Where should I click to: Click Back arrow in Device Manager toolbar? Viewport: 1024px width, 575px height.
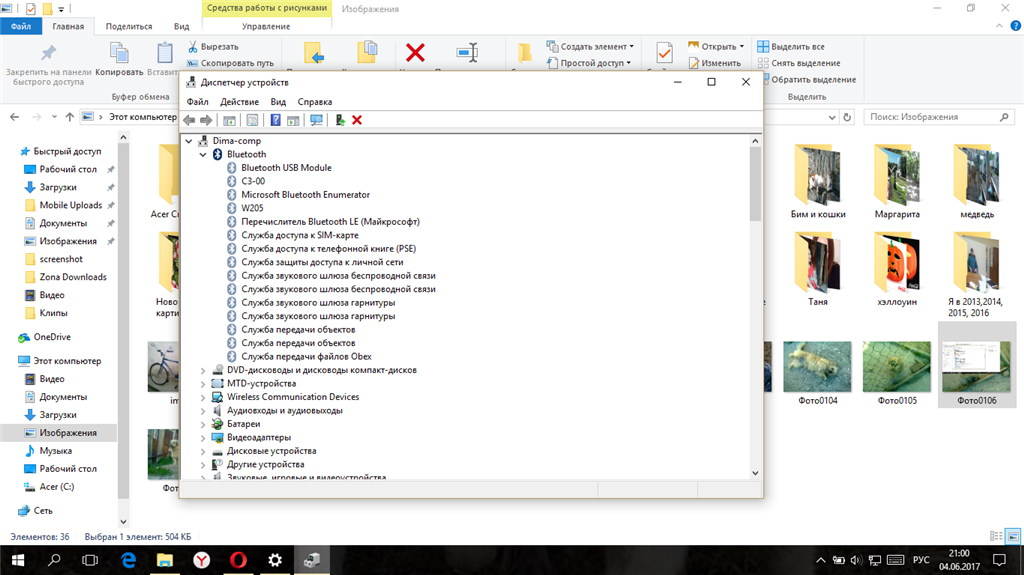click(x=189, y=120)
